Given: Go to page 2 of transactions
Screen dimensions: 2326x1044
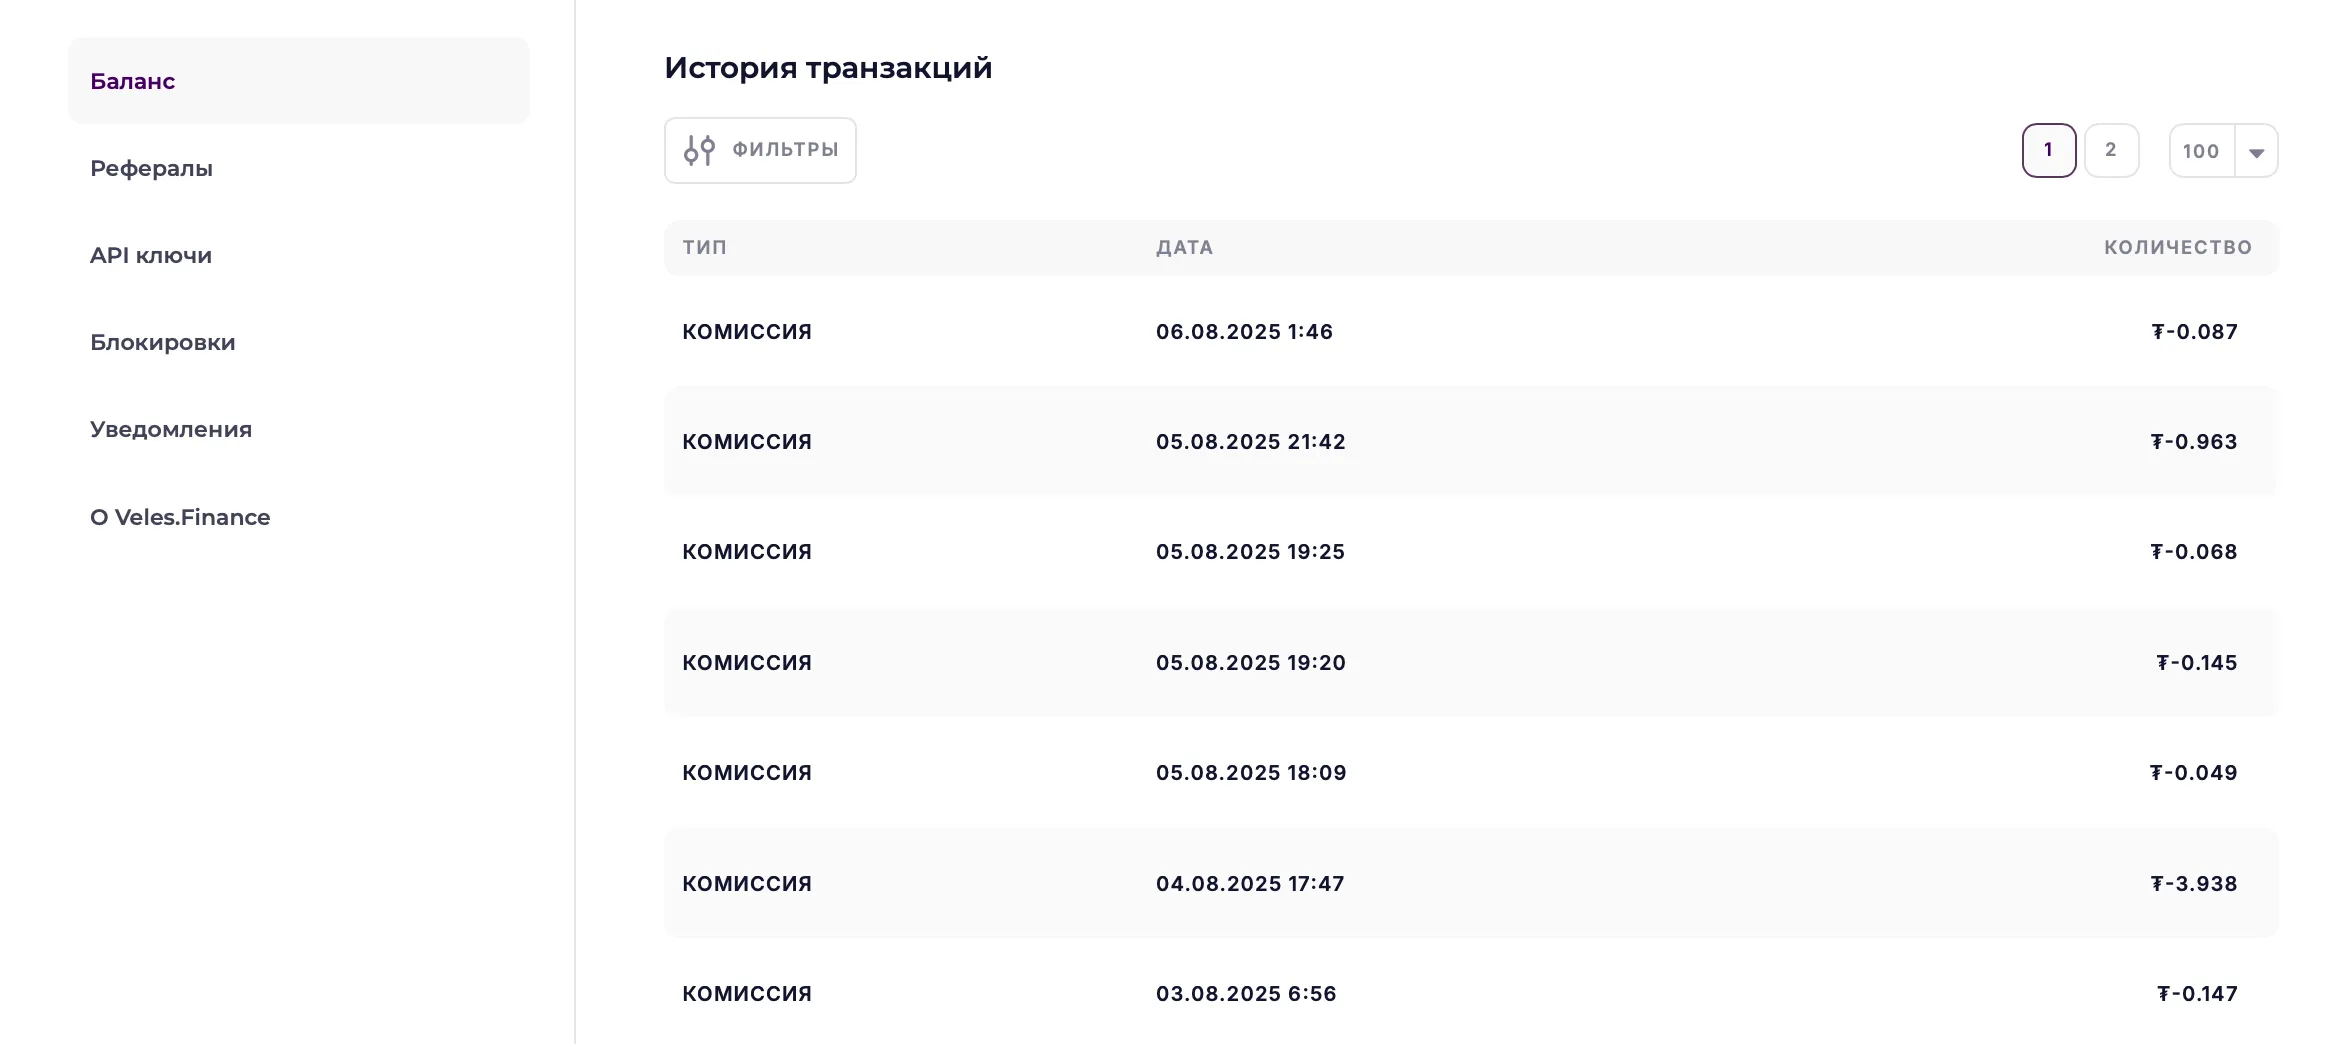Looking at the screenshot, I should point(2111,150).
